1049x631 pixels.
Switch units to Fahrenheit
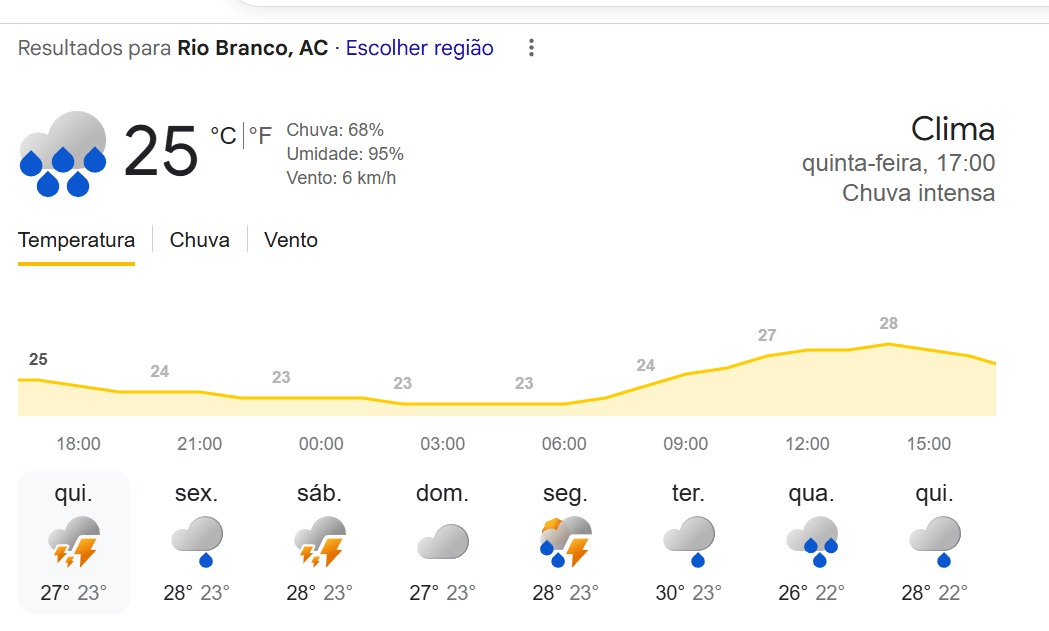pyautogui.click(x=260, y=135)
